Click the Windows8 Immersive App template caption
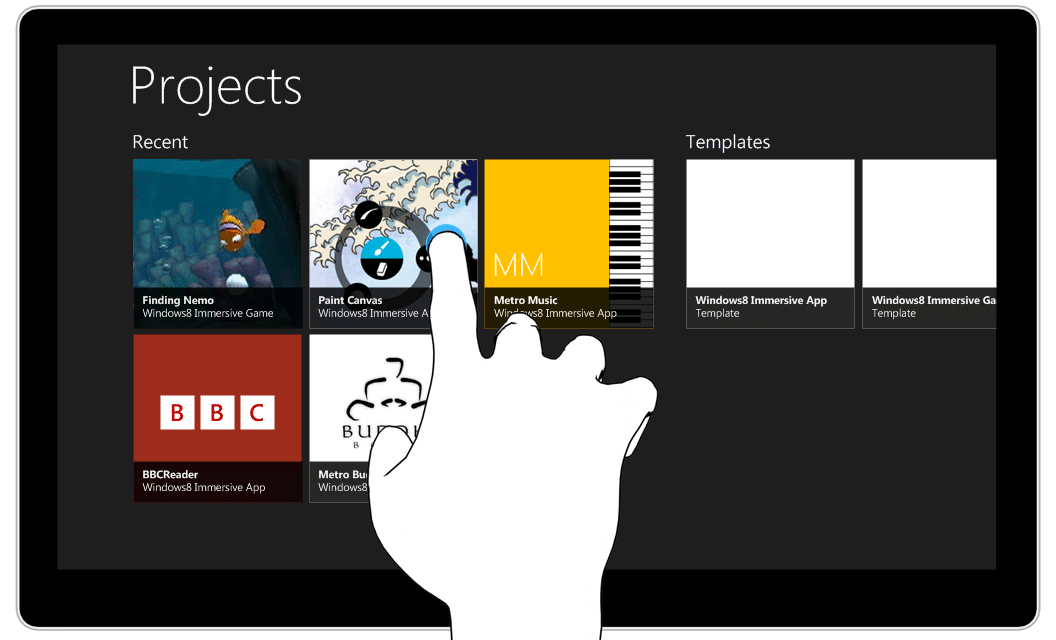 tap(761, 300)
